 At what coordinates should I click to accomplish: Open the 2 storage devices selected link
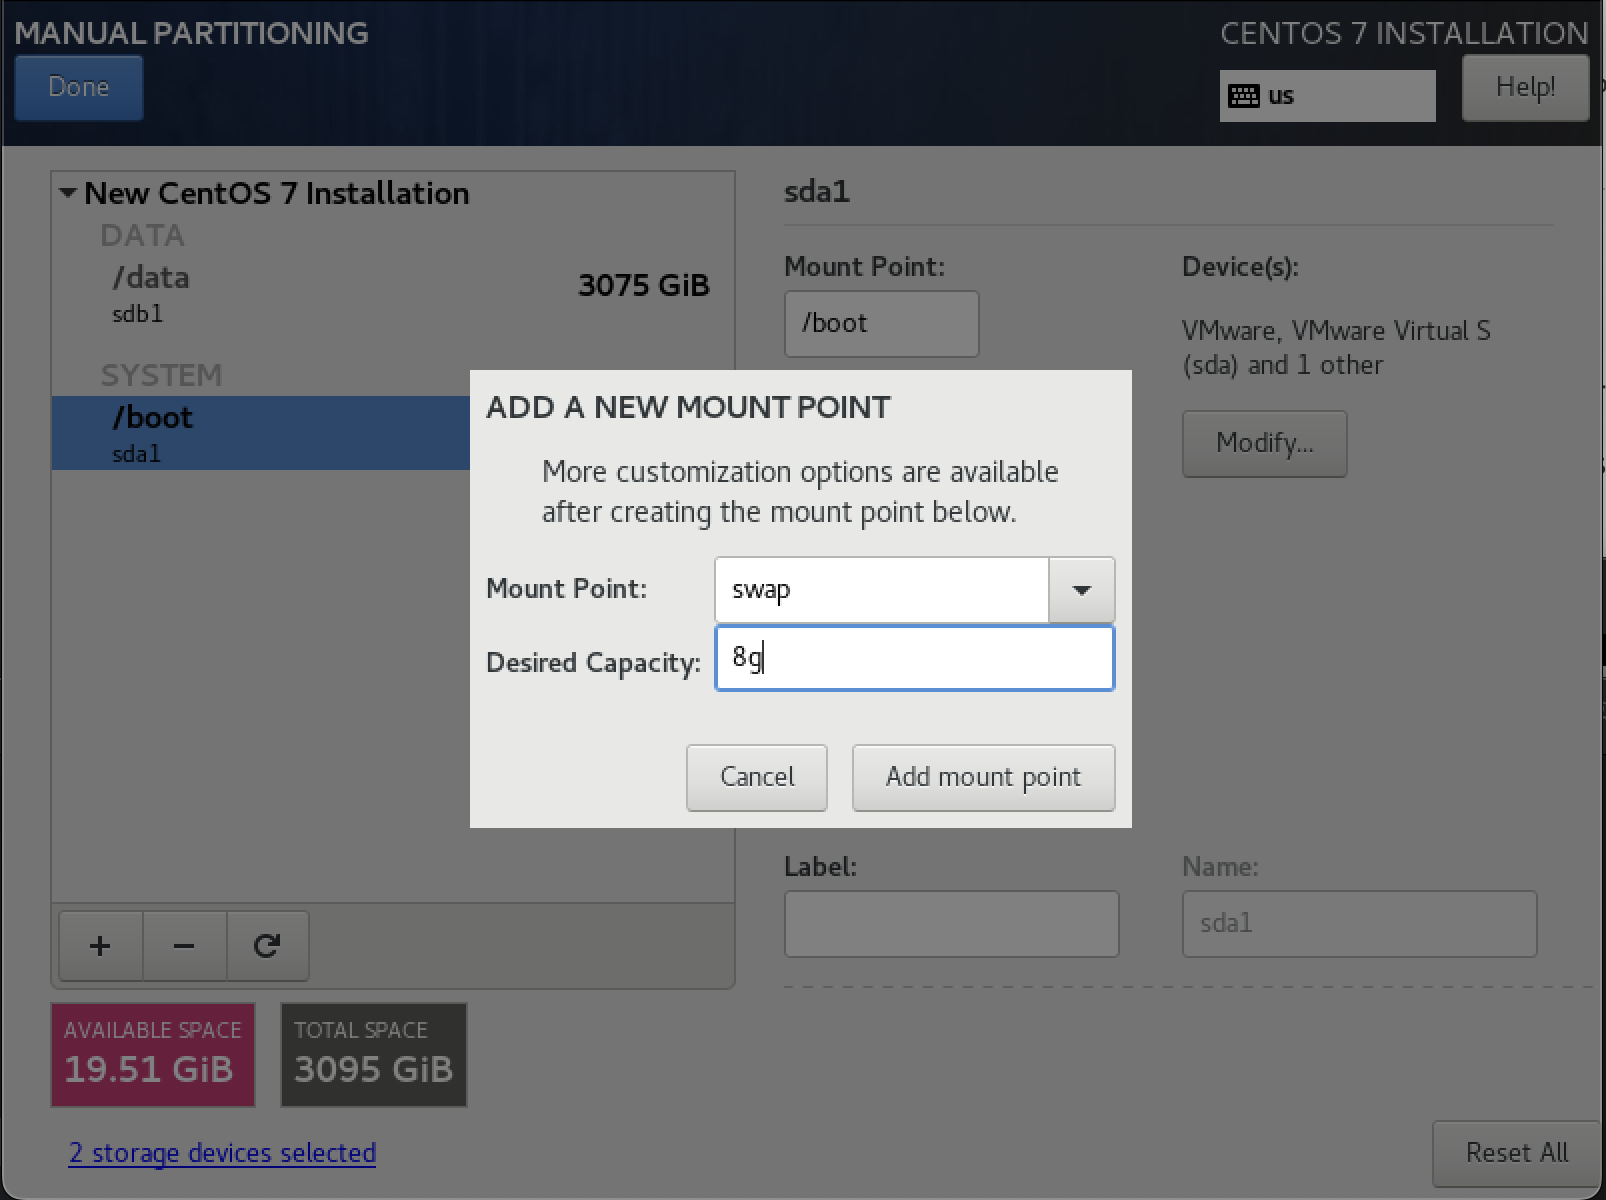click(x=222, y=1153)
